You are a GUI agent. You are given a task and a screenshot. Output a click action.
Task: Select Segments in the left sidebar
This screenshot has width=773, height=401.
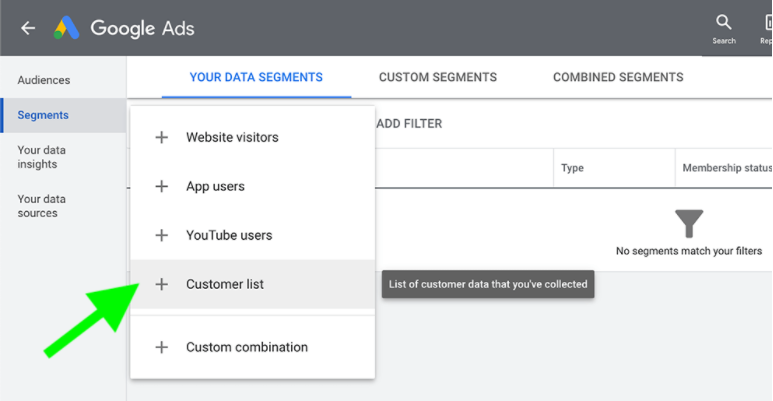(43, 115)
